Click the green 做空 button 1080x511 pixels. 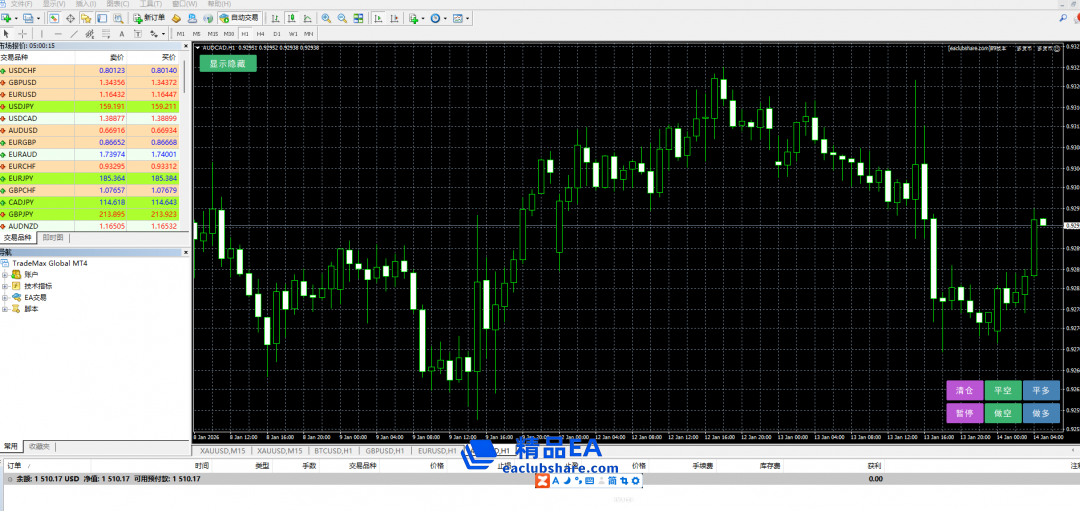[x=1003, y=413]
